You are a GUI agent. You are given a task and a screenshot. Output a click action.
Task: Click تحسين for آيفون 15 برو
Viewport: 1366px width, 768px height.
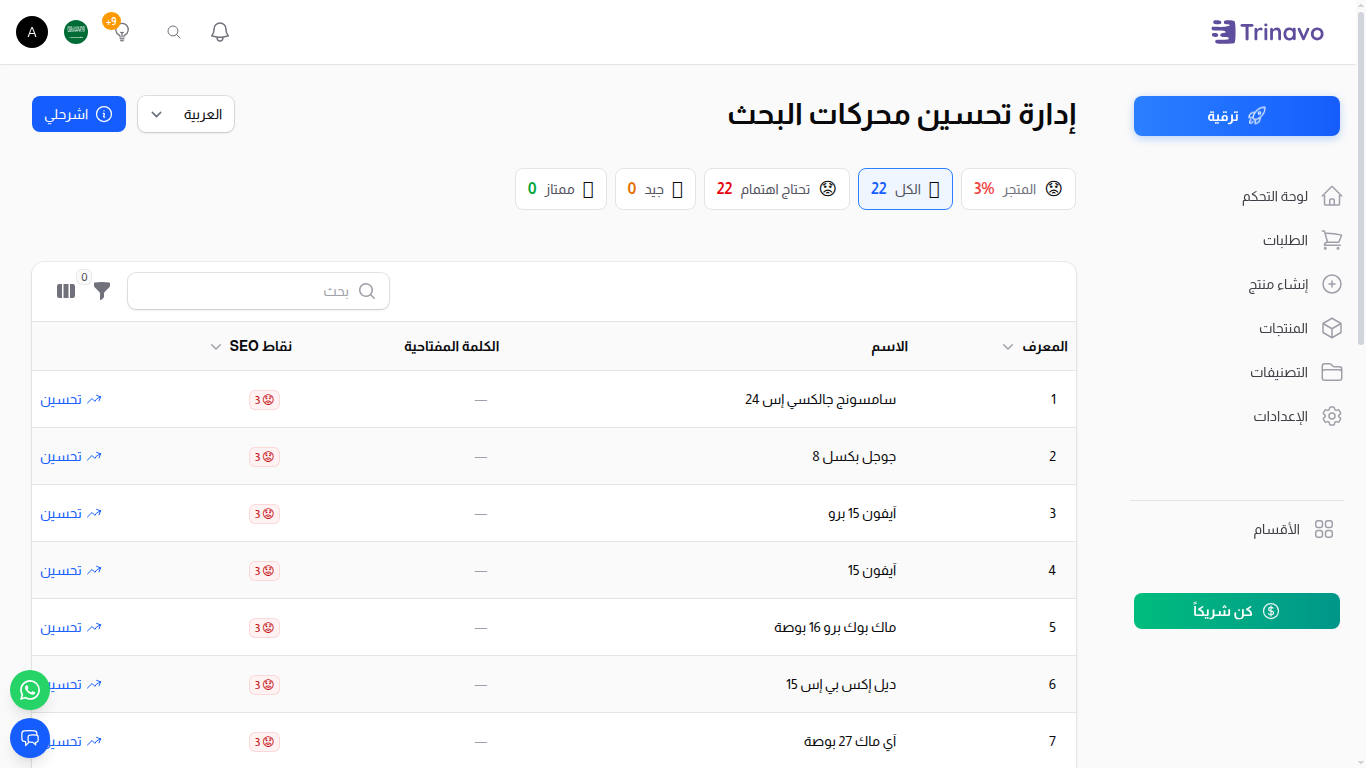(71, 513)
